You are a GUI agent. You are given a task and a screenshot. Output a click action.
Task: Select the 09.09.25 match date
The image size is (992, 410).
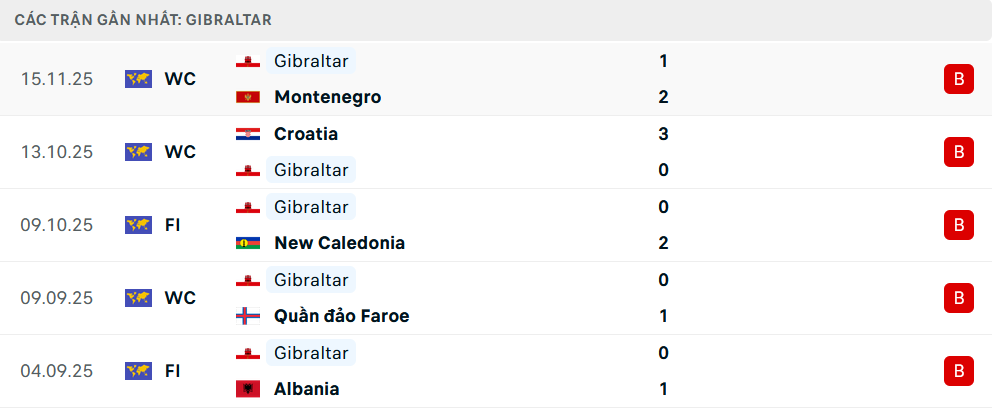56,298
